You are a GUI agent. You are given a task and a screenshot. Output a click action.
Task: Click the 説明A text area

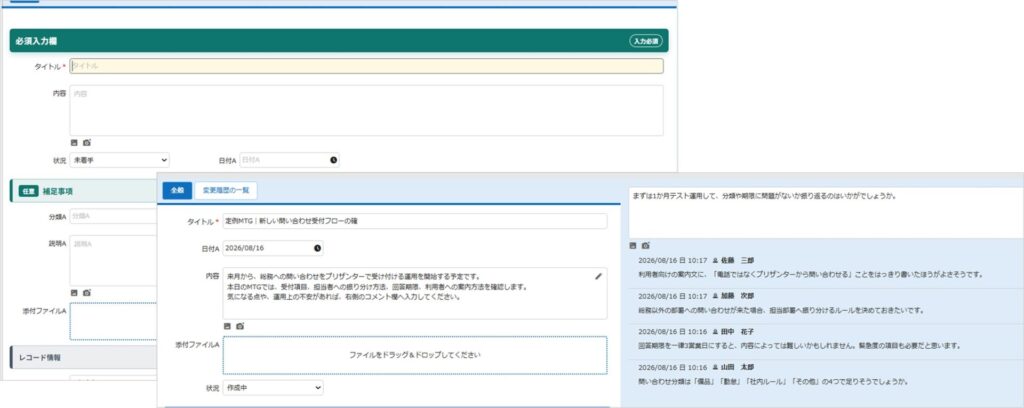114,260
